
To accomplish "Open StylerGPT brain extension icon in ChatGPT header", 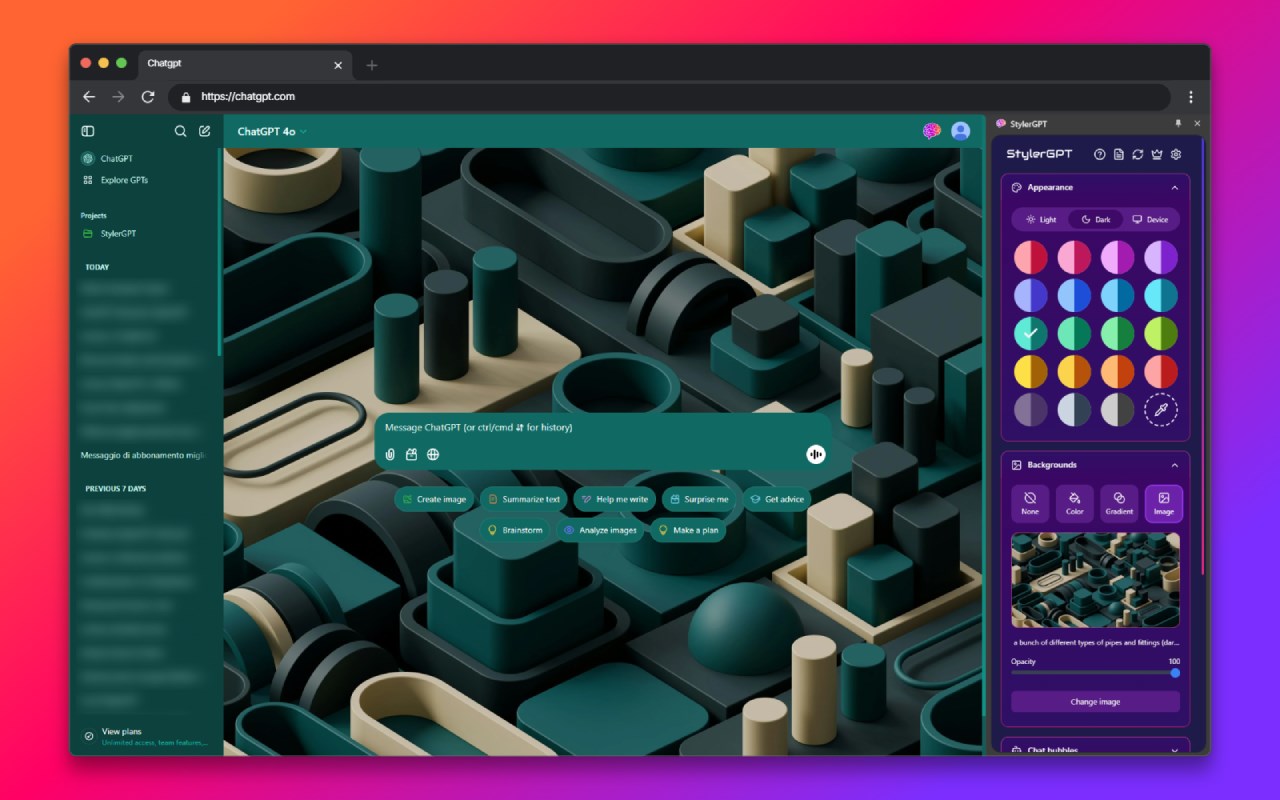I will 931,131.
